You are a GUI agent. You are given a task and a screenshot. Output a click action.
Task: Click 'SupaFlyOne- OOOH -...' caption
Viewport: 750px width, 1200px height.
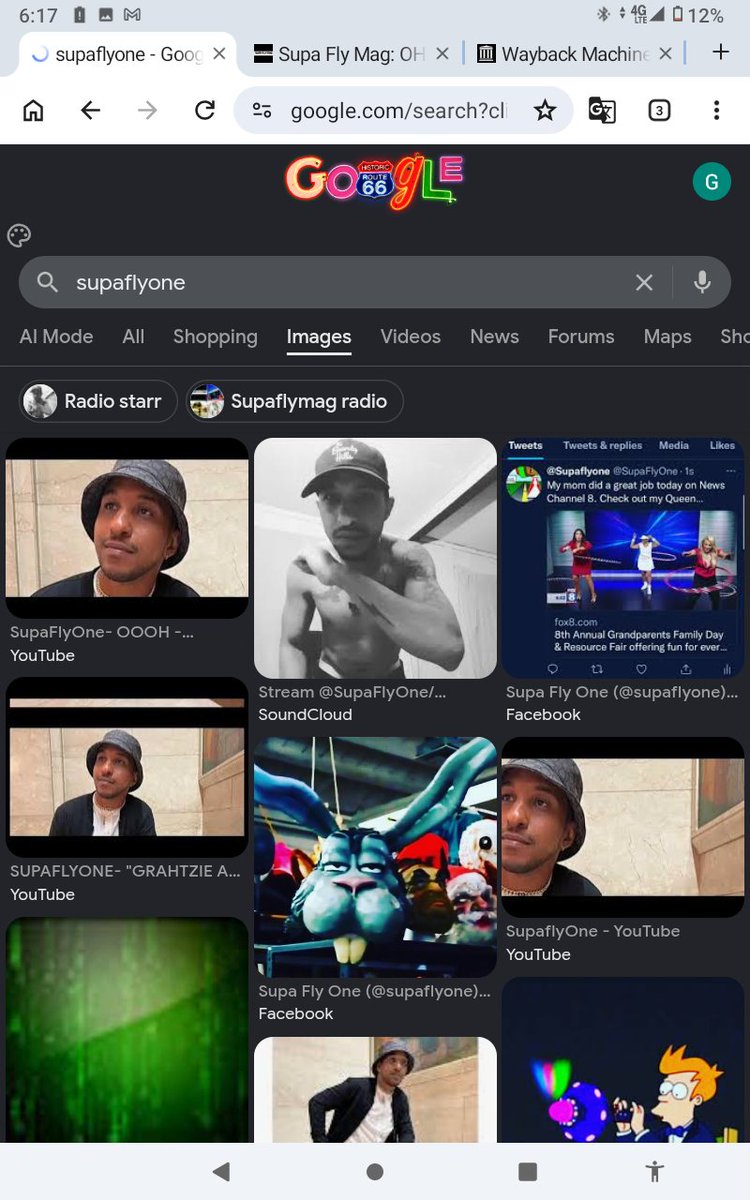coord(102,632)
